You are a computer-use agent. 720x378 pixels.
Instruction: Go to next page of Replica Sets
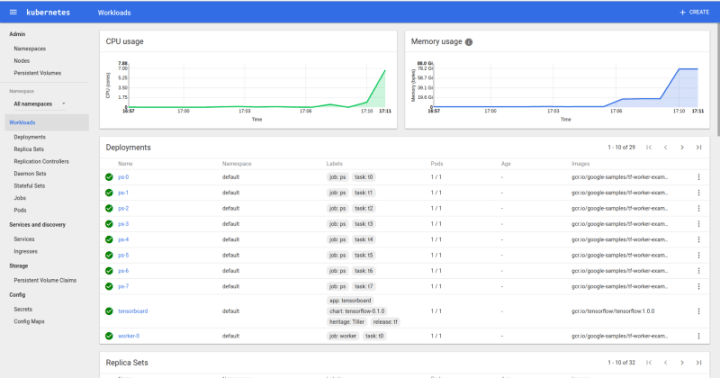682,362
